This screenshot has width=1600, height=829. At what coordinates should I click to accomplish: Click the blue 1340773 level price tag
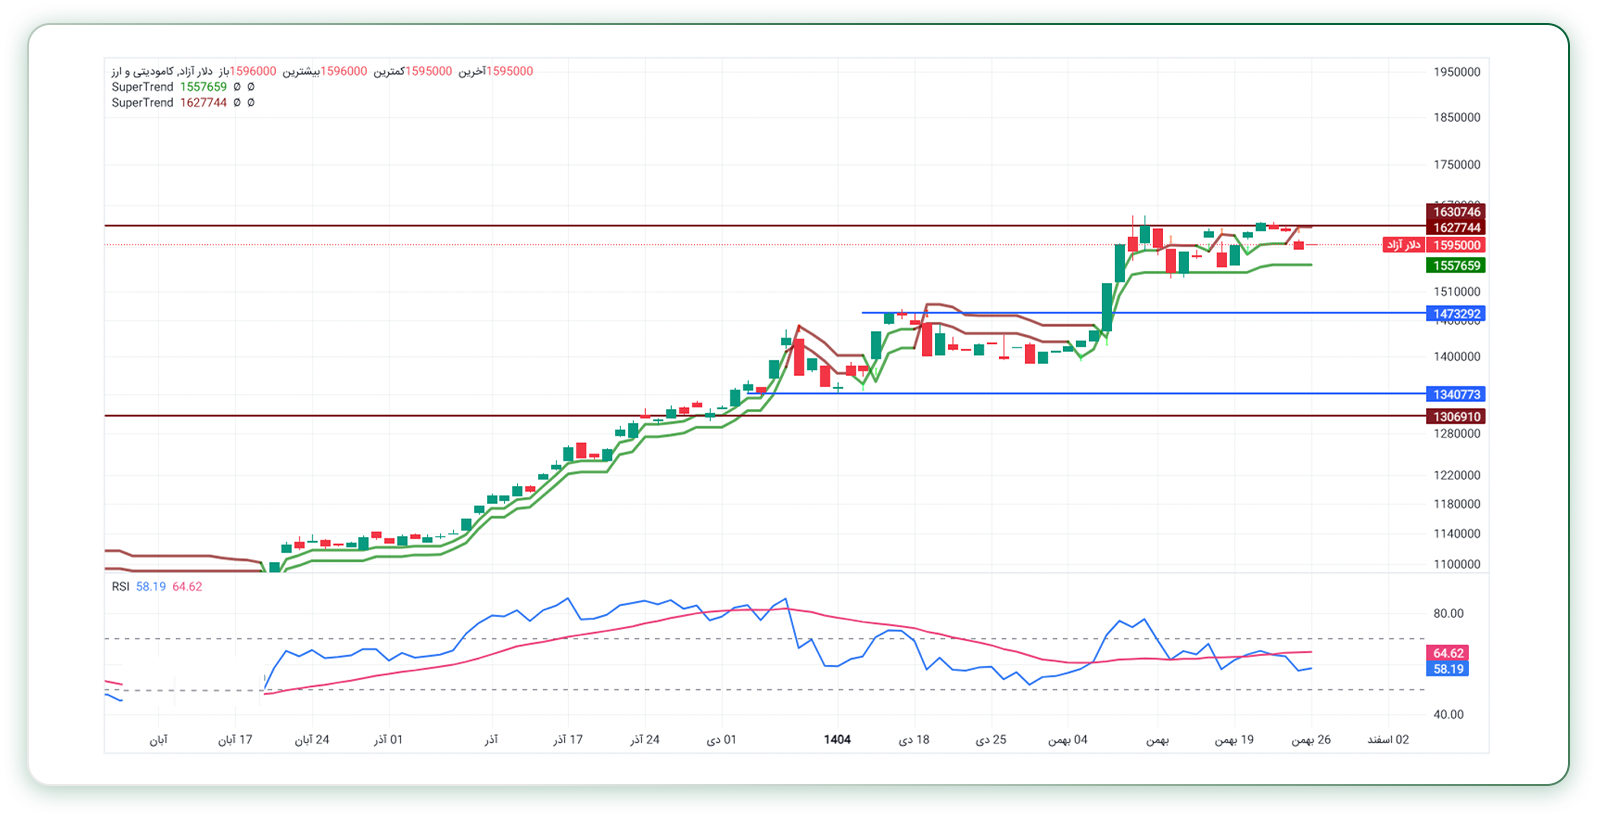(x=1455, y=395)
